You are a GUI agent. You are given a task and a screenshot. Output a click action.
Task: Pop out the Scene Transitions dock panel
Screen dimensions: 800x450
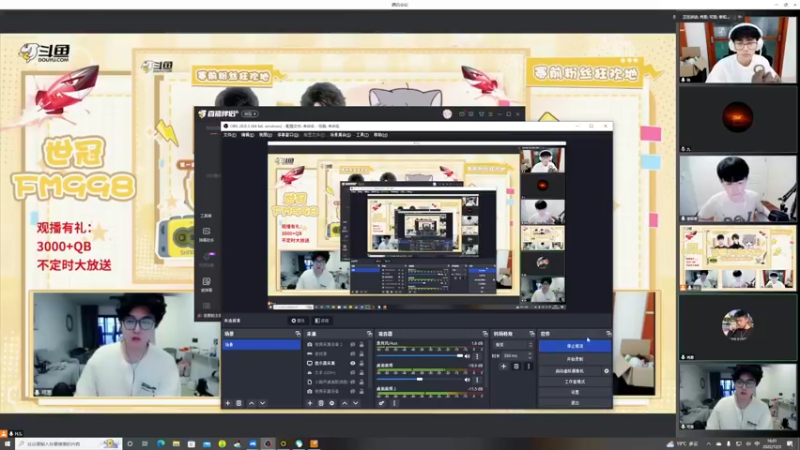532,334
